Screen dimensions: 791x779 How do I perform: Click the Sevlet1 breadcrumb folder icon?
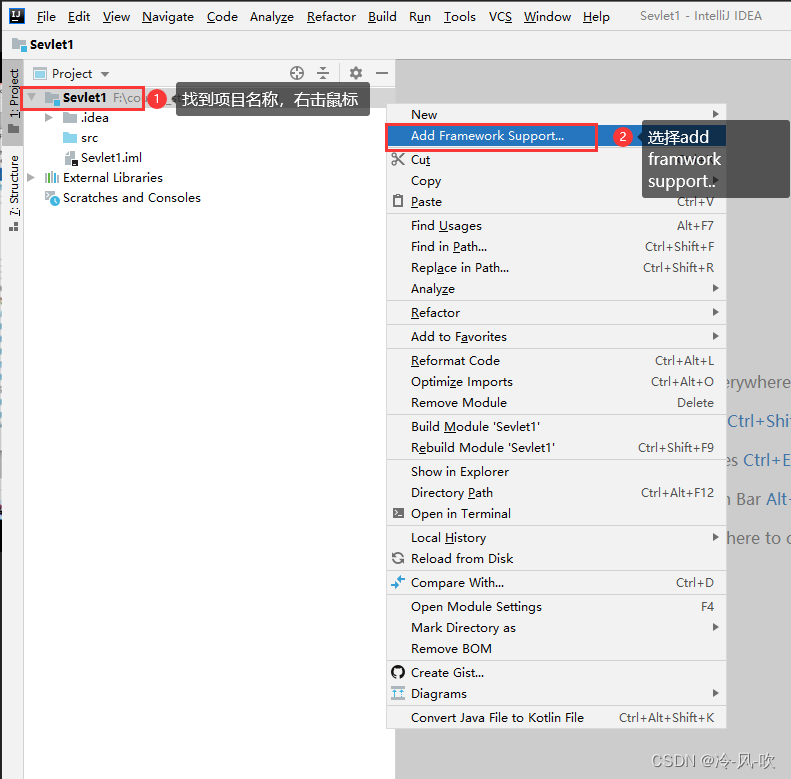tap(19, 44)
